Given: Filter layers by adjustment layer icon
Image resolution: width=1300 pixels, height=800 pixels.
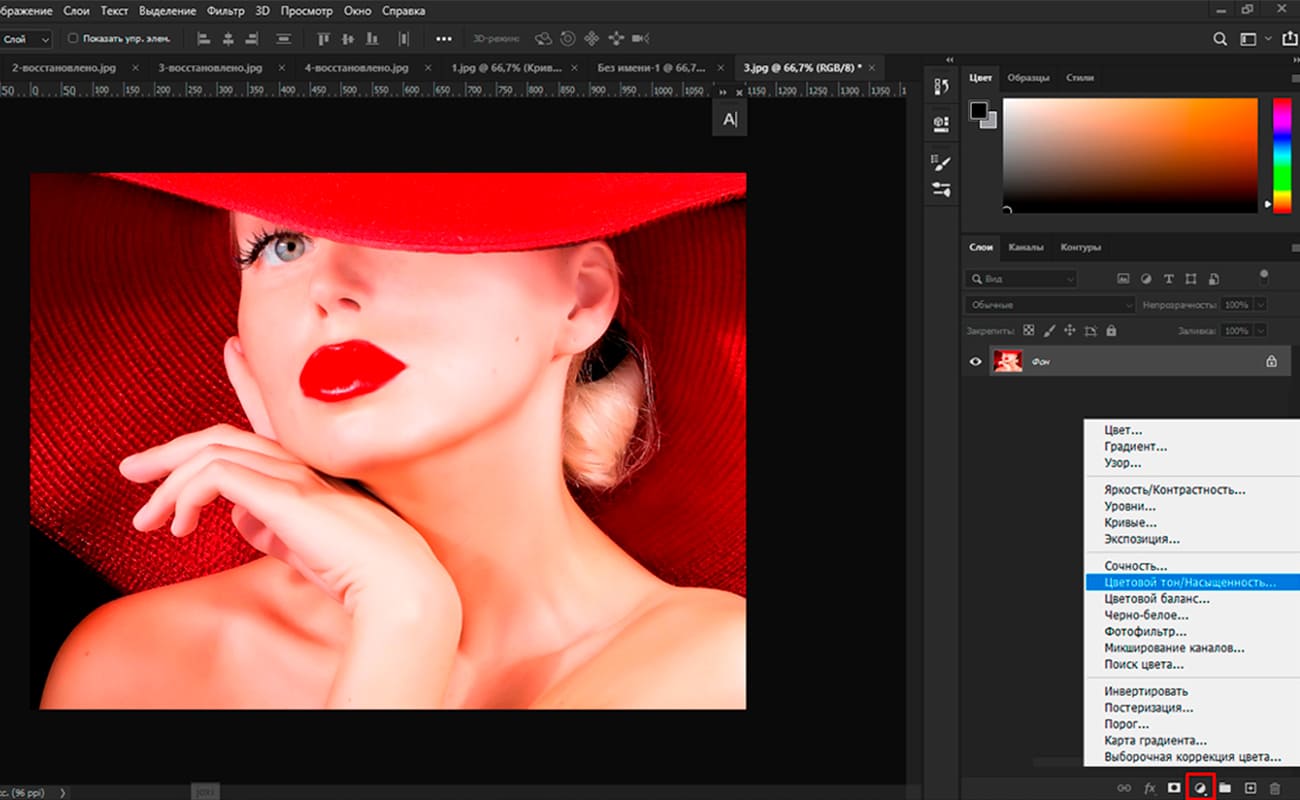Looking at the screenshot, I should point(1146,278).
